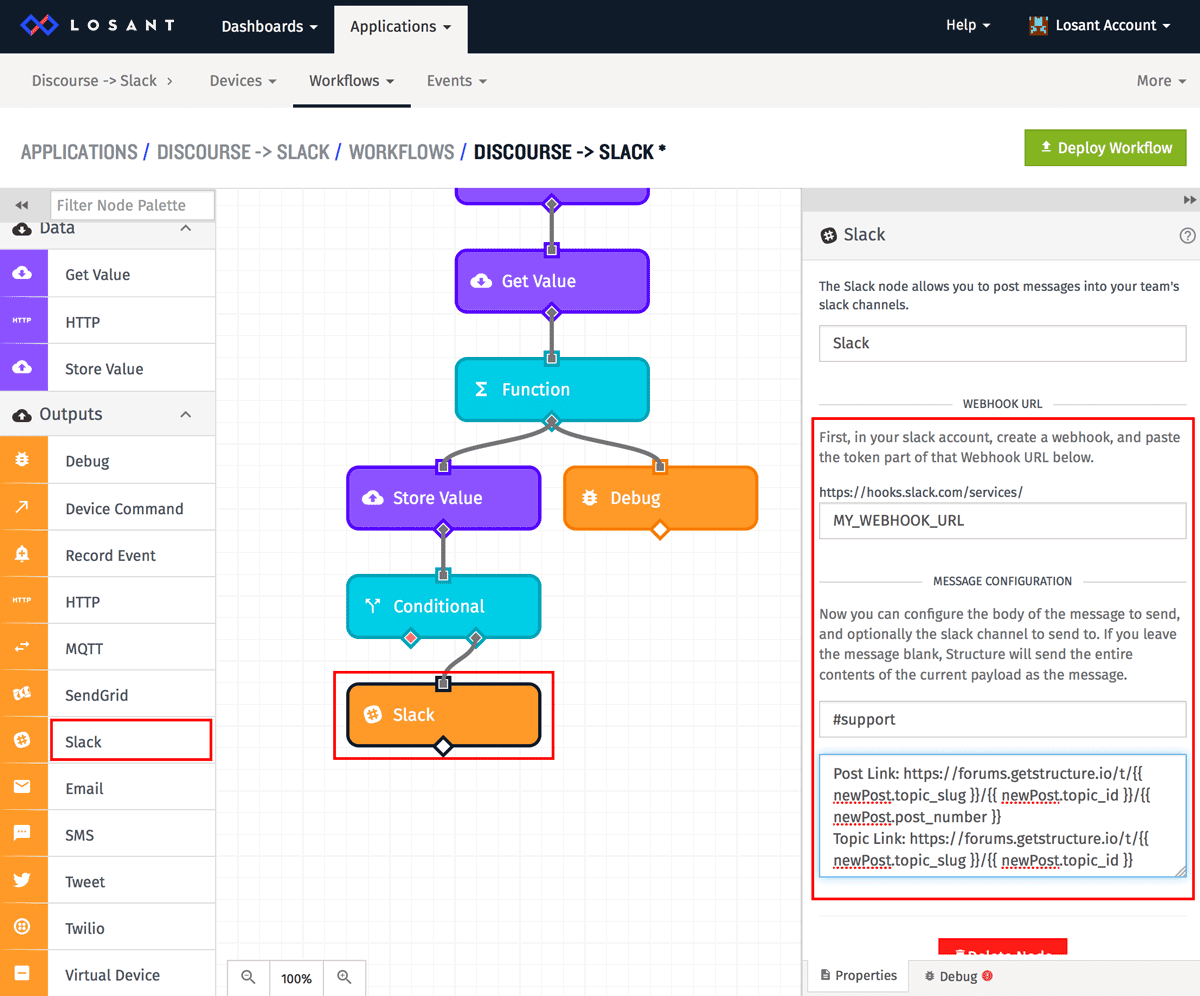Switch to the Properties tab

click(857, 975)
